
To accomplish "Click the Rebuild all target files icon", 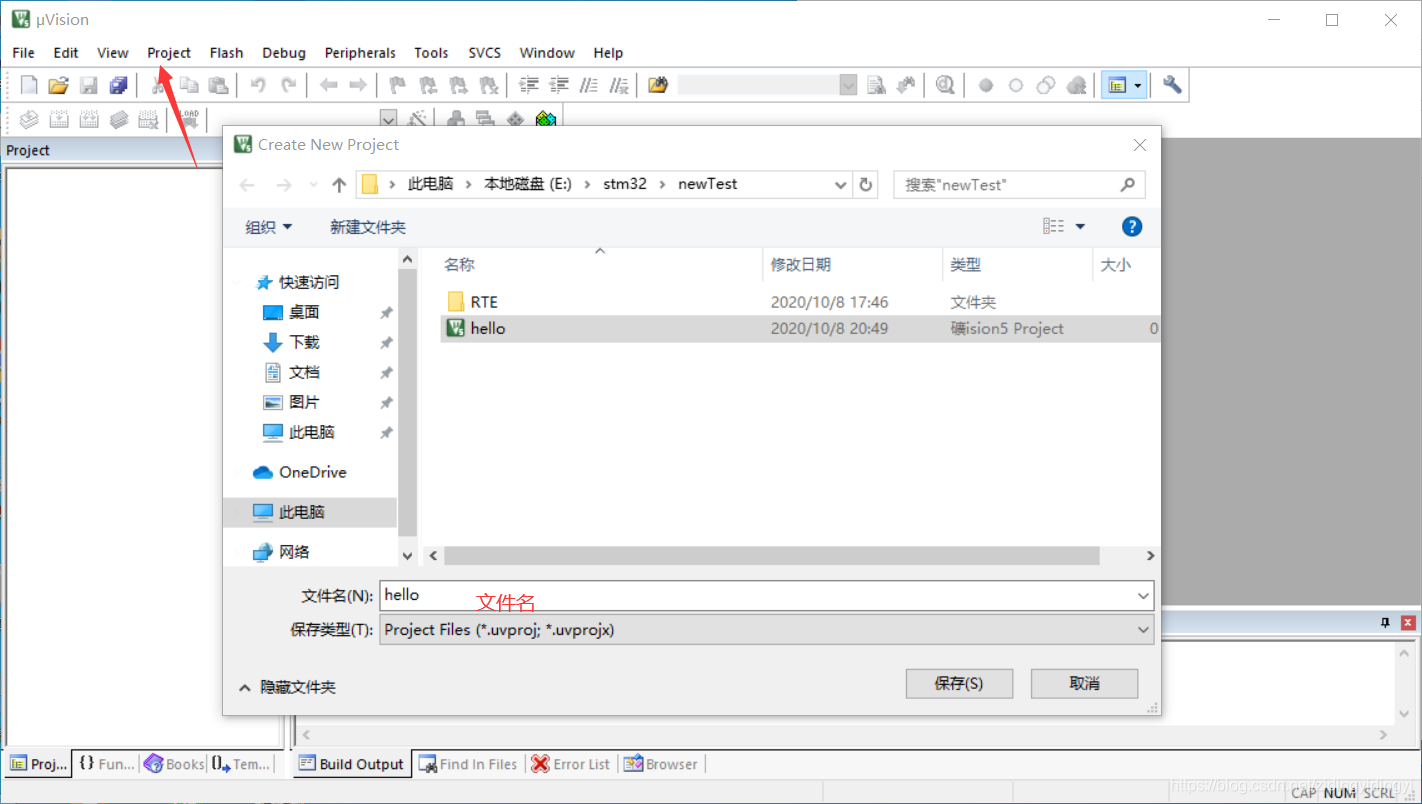I will point(89,119).
